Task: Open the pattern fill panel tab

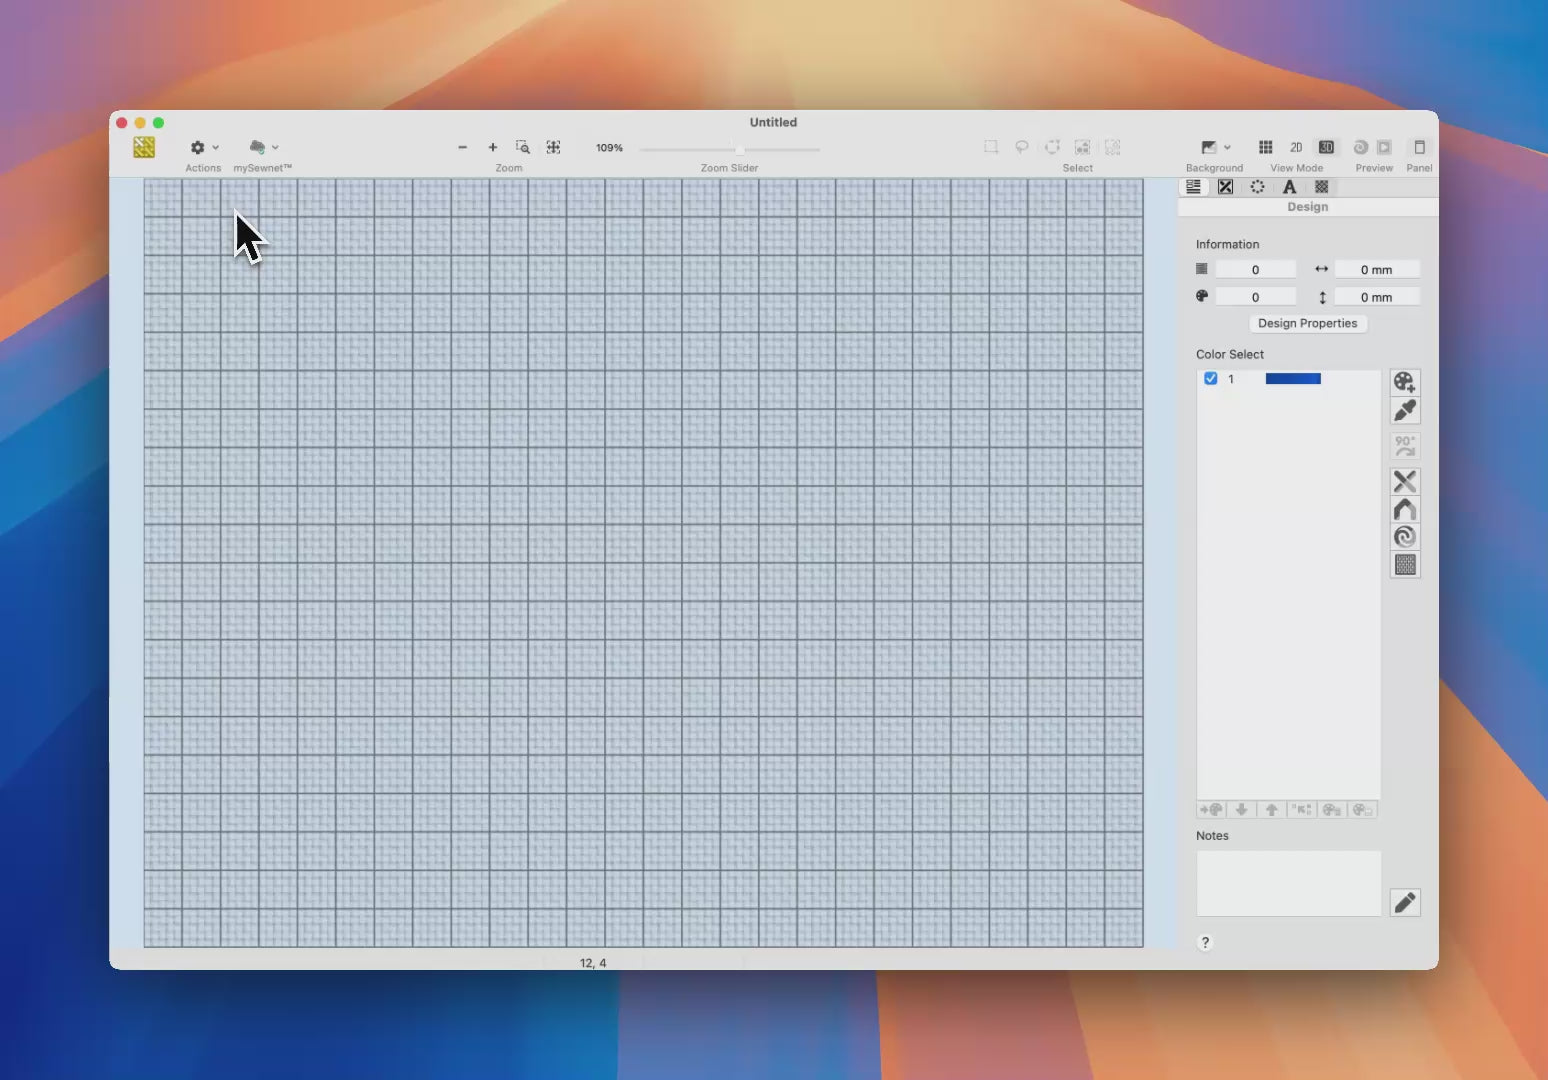Action: tap(1321, 187)
